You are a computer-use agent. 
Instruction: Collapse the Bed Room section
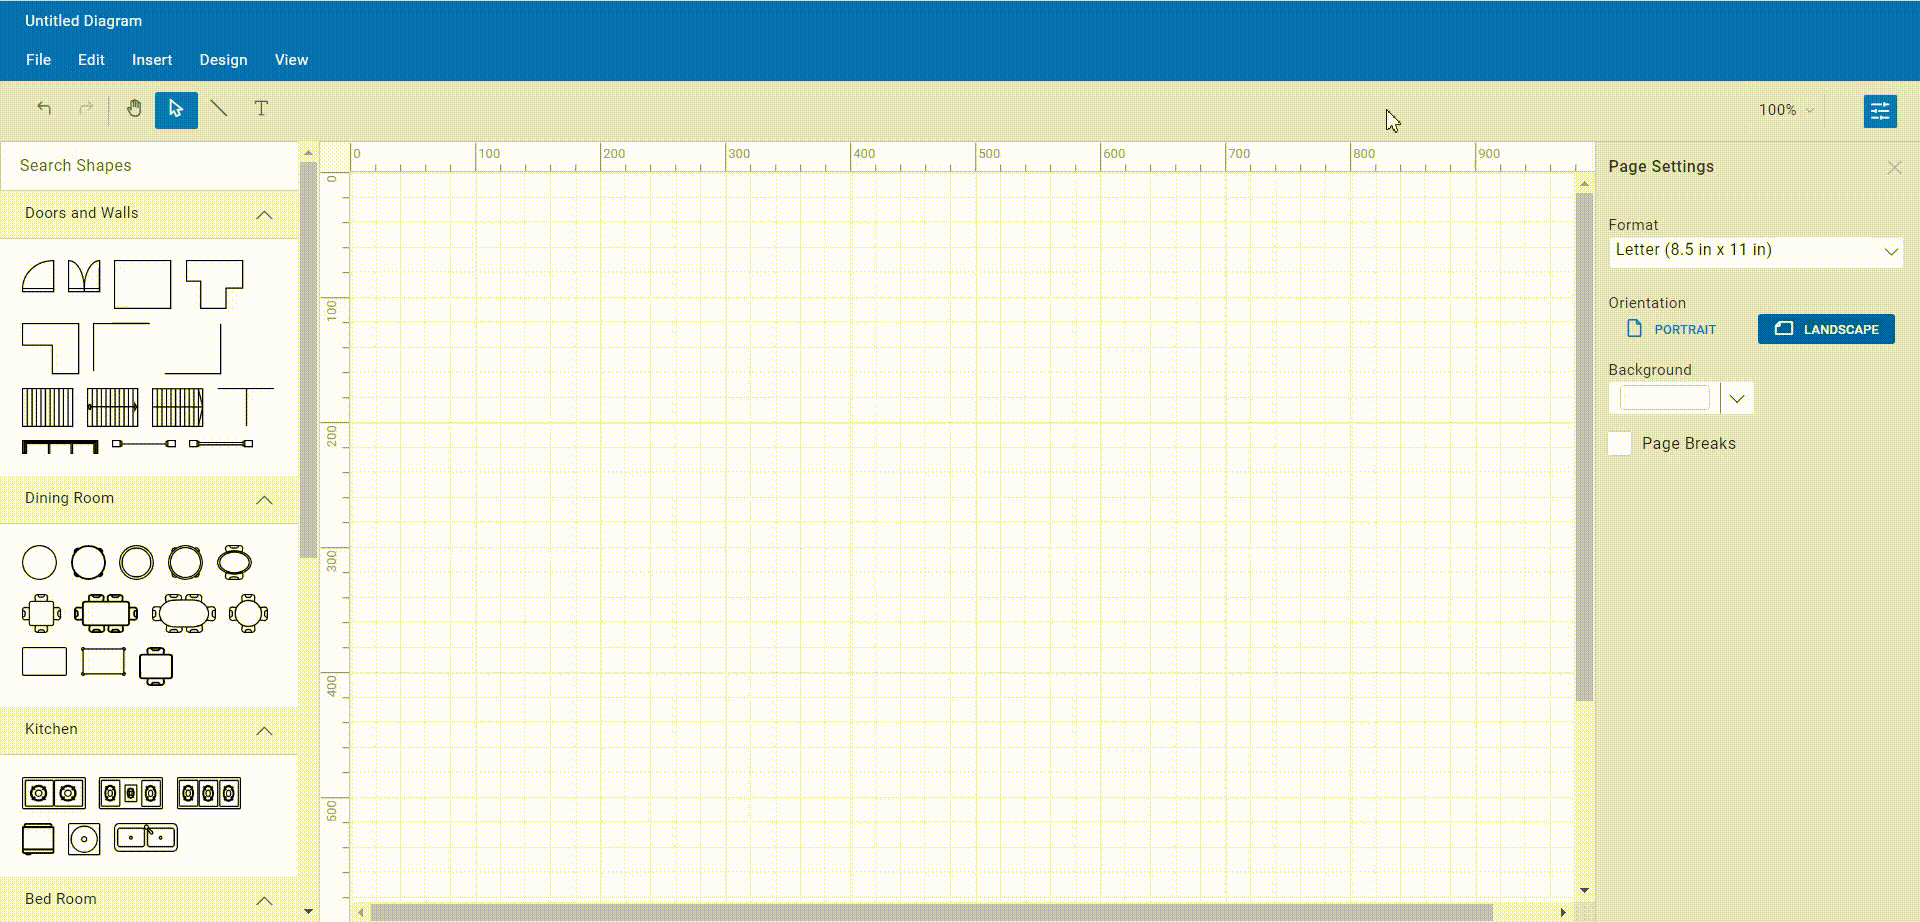click(x=264, y=901)
